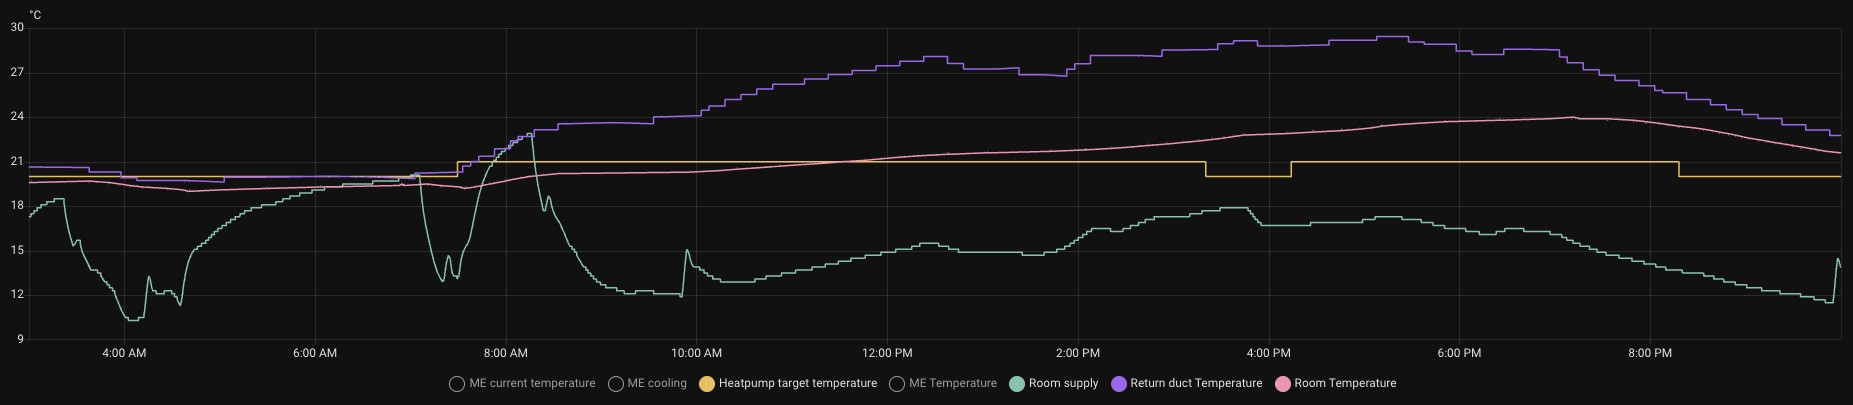Screen dimensions: 1853x405
Task: Enable the ME current temperature series circle
Action: pyautogui.click(x=457, y=384)
